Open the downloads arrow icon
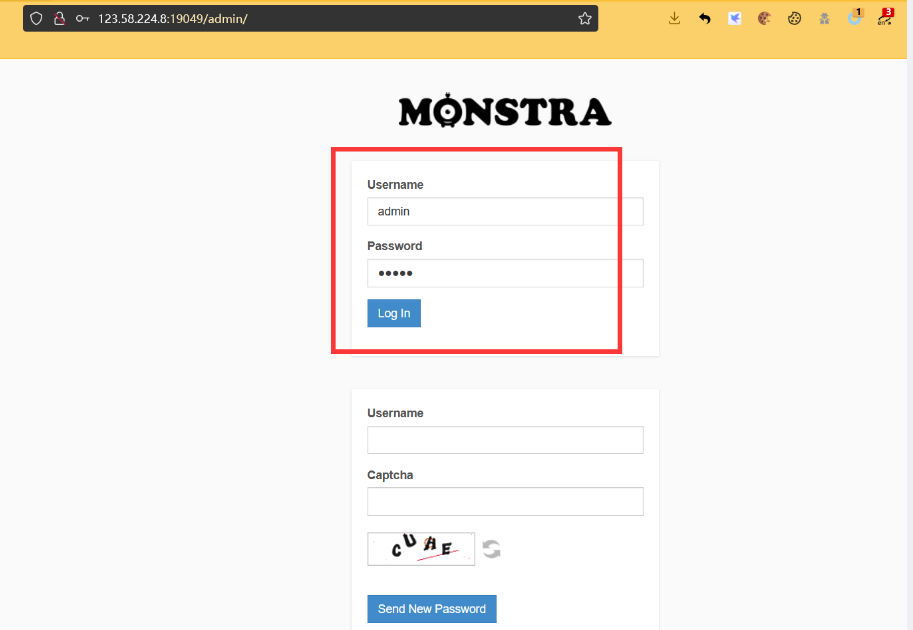The image size is (913, 630). (674, 19)
